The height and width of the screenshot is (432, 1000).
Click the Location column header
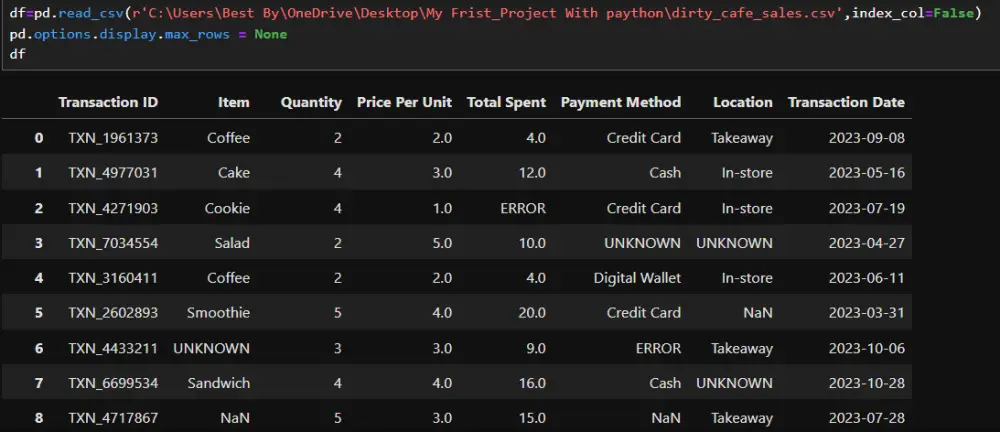click(x=742, y=102)
